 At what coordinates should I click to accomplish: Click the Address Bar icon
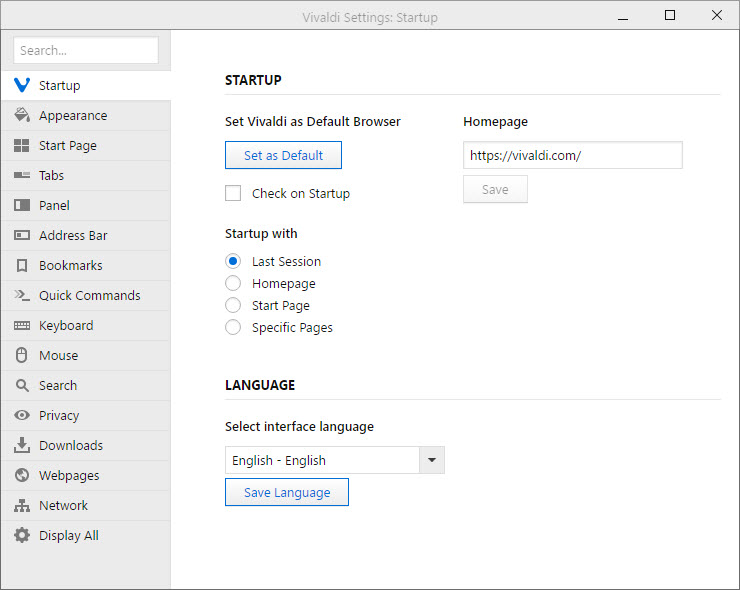pos(22,235)
